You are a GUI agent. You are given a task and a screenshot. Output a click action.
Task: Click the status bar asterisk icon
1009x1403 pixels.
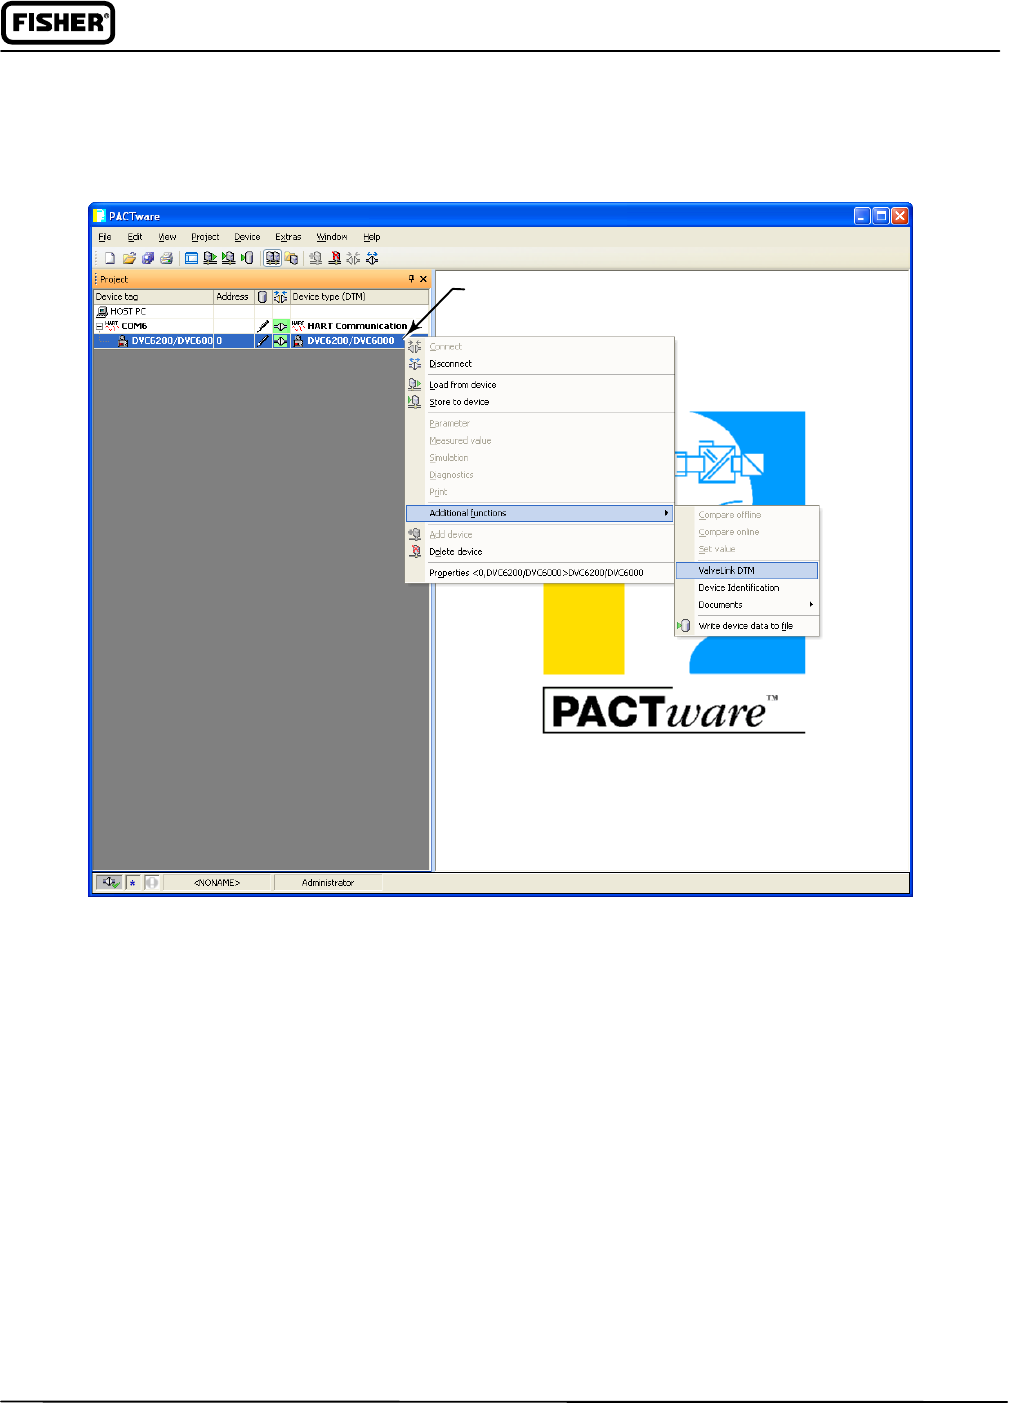tap(132, 882)
